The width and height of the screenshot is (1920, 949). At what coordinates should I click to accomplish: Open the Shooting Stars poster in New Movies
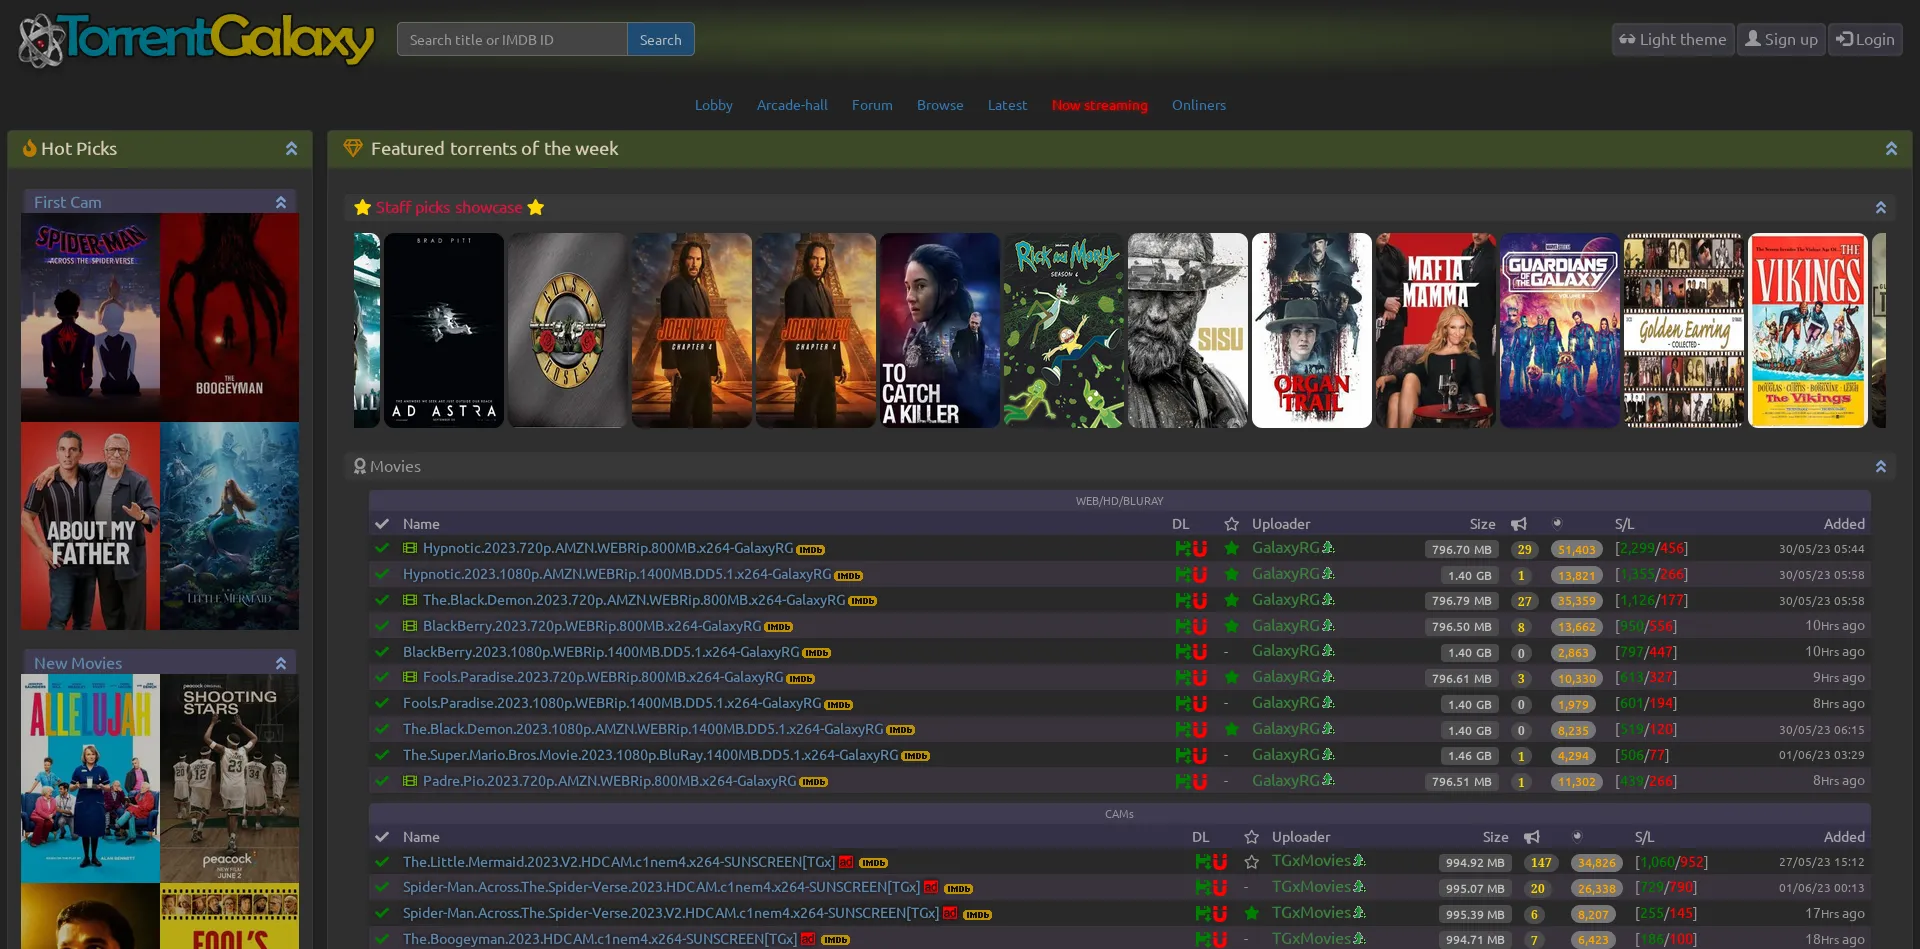pos(229,778)
